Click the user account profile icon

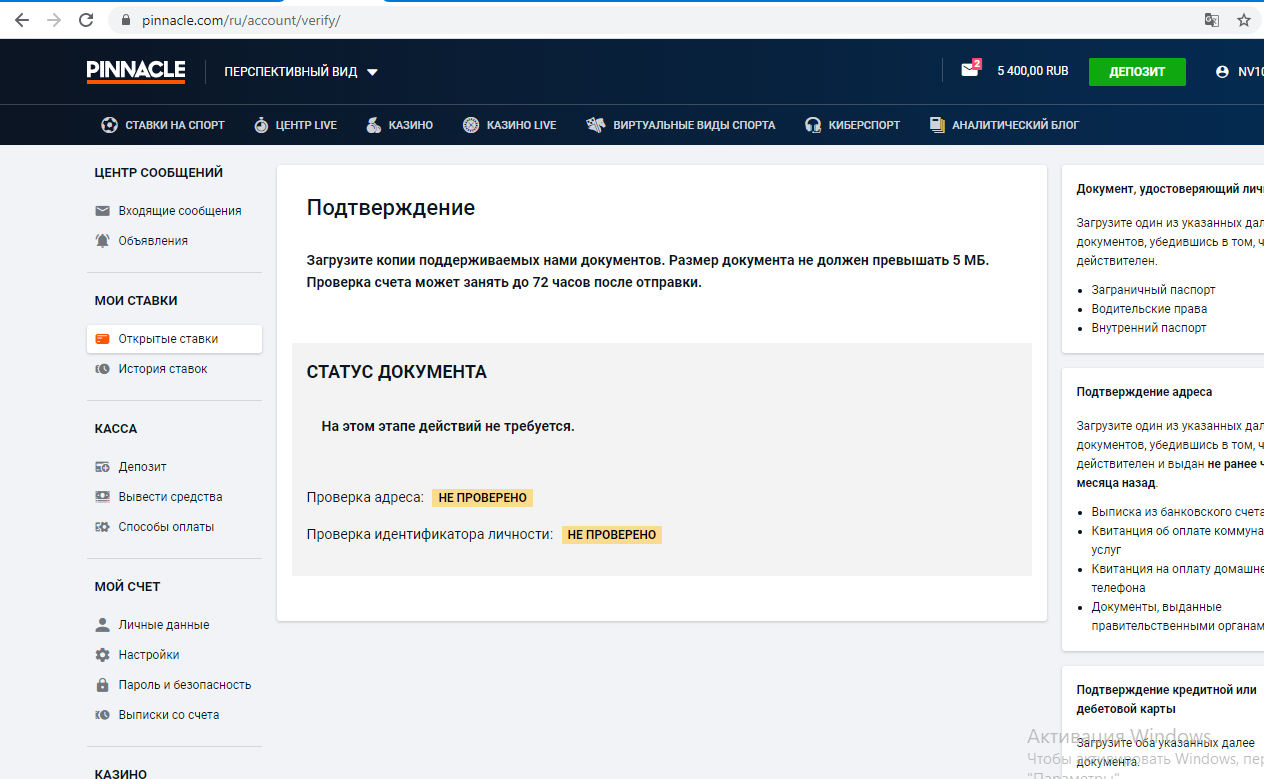(1221, 72)
